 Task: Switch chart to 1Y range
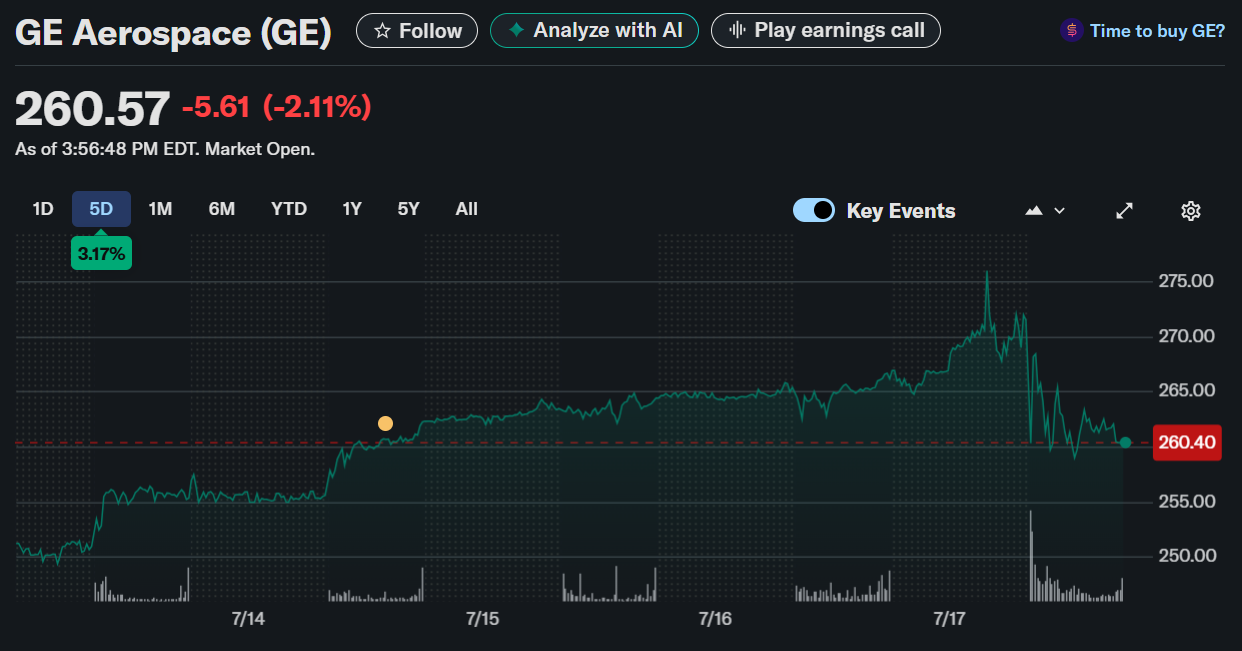(x=351, y=209)
